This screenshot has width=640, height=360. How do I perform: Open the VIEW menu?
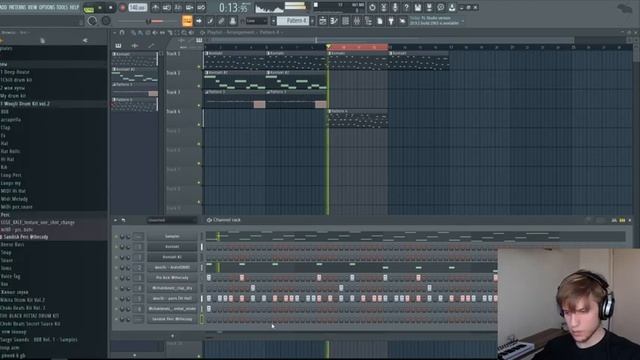(x=32, y=7)
